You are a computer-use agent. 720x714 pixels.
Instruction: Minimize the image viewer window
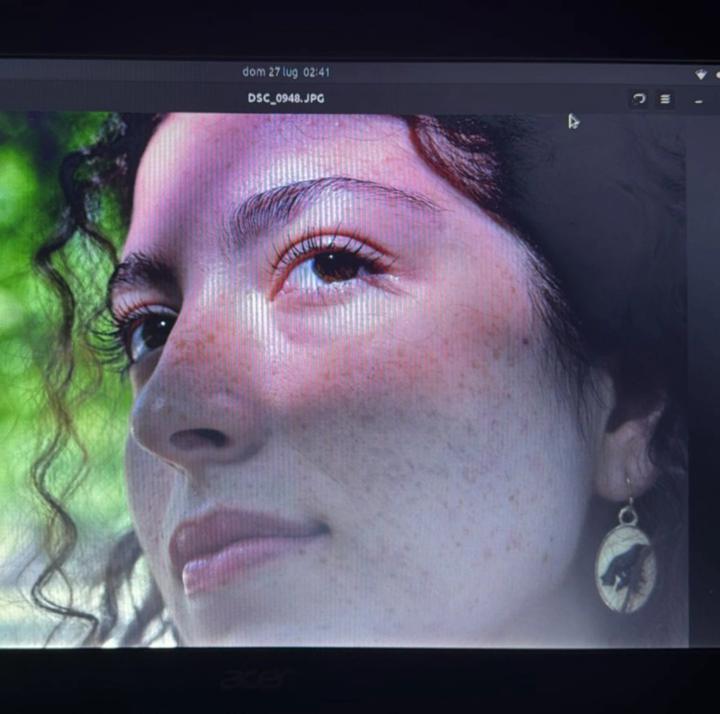pyautogui.click(x=698, y=100)
